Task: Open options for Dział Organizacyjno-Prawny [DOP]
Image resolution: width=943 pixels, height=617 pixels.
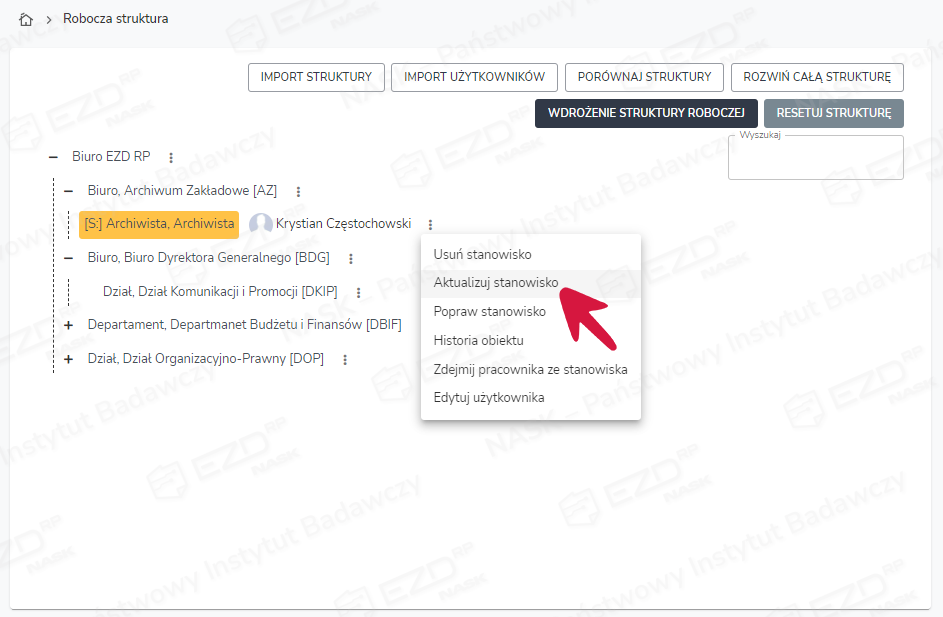Action: coord(345,360)
